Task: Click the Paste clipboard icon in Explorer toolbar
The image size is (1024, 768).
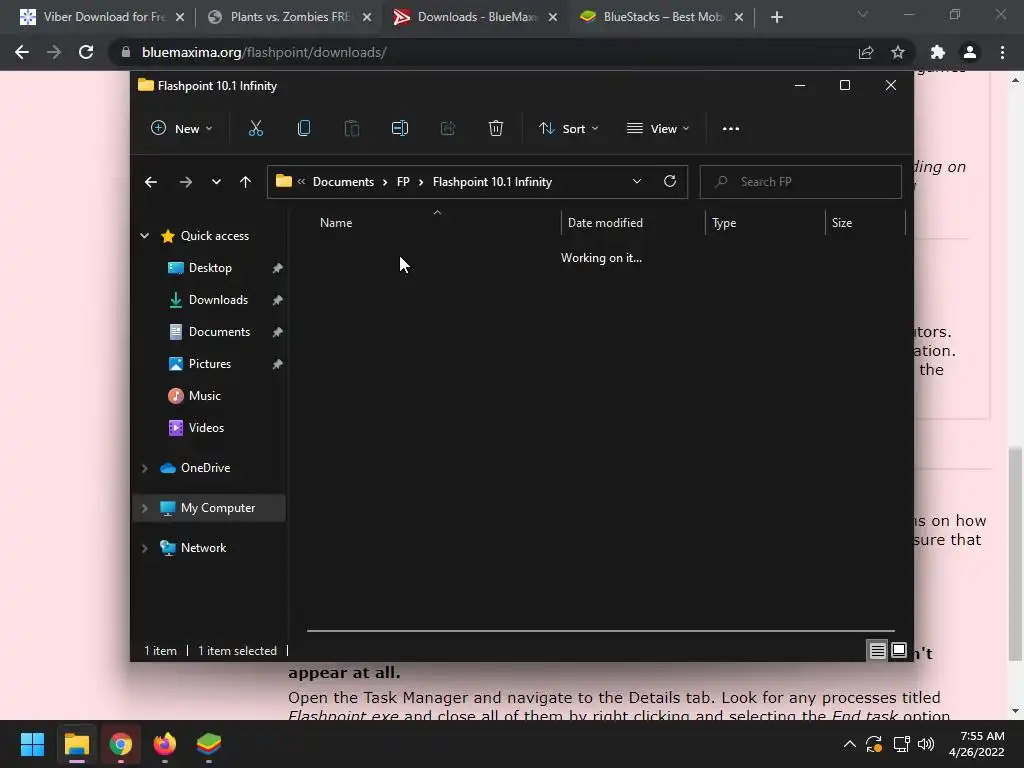Action: 352,129
